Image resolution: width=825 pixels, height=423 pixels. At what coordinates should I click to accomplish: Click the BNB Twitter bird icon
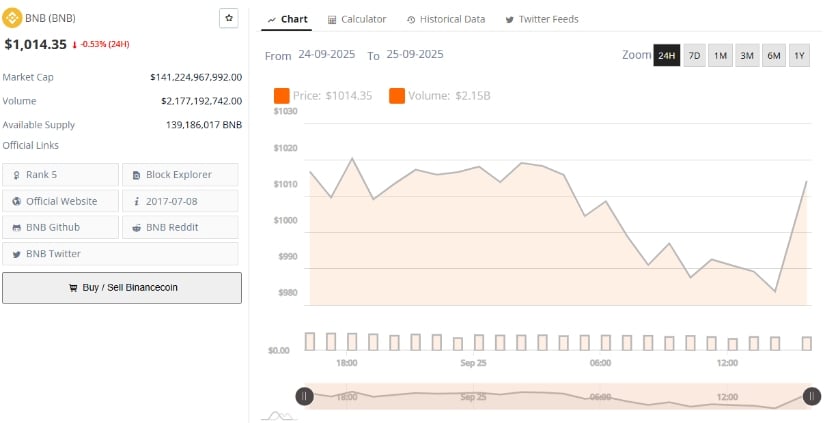(17, 254)
